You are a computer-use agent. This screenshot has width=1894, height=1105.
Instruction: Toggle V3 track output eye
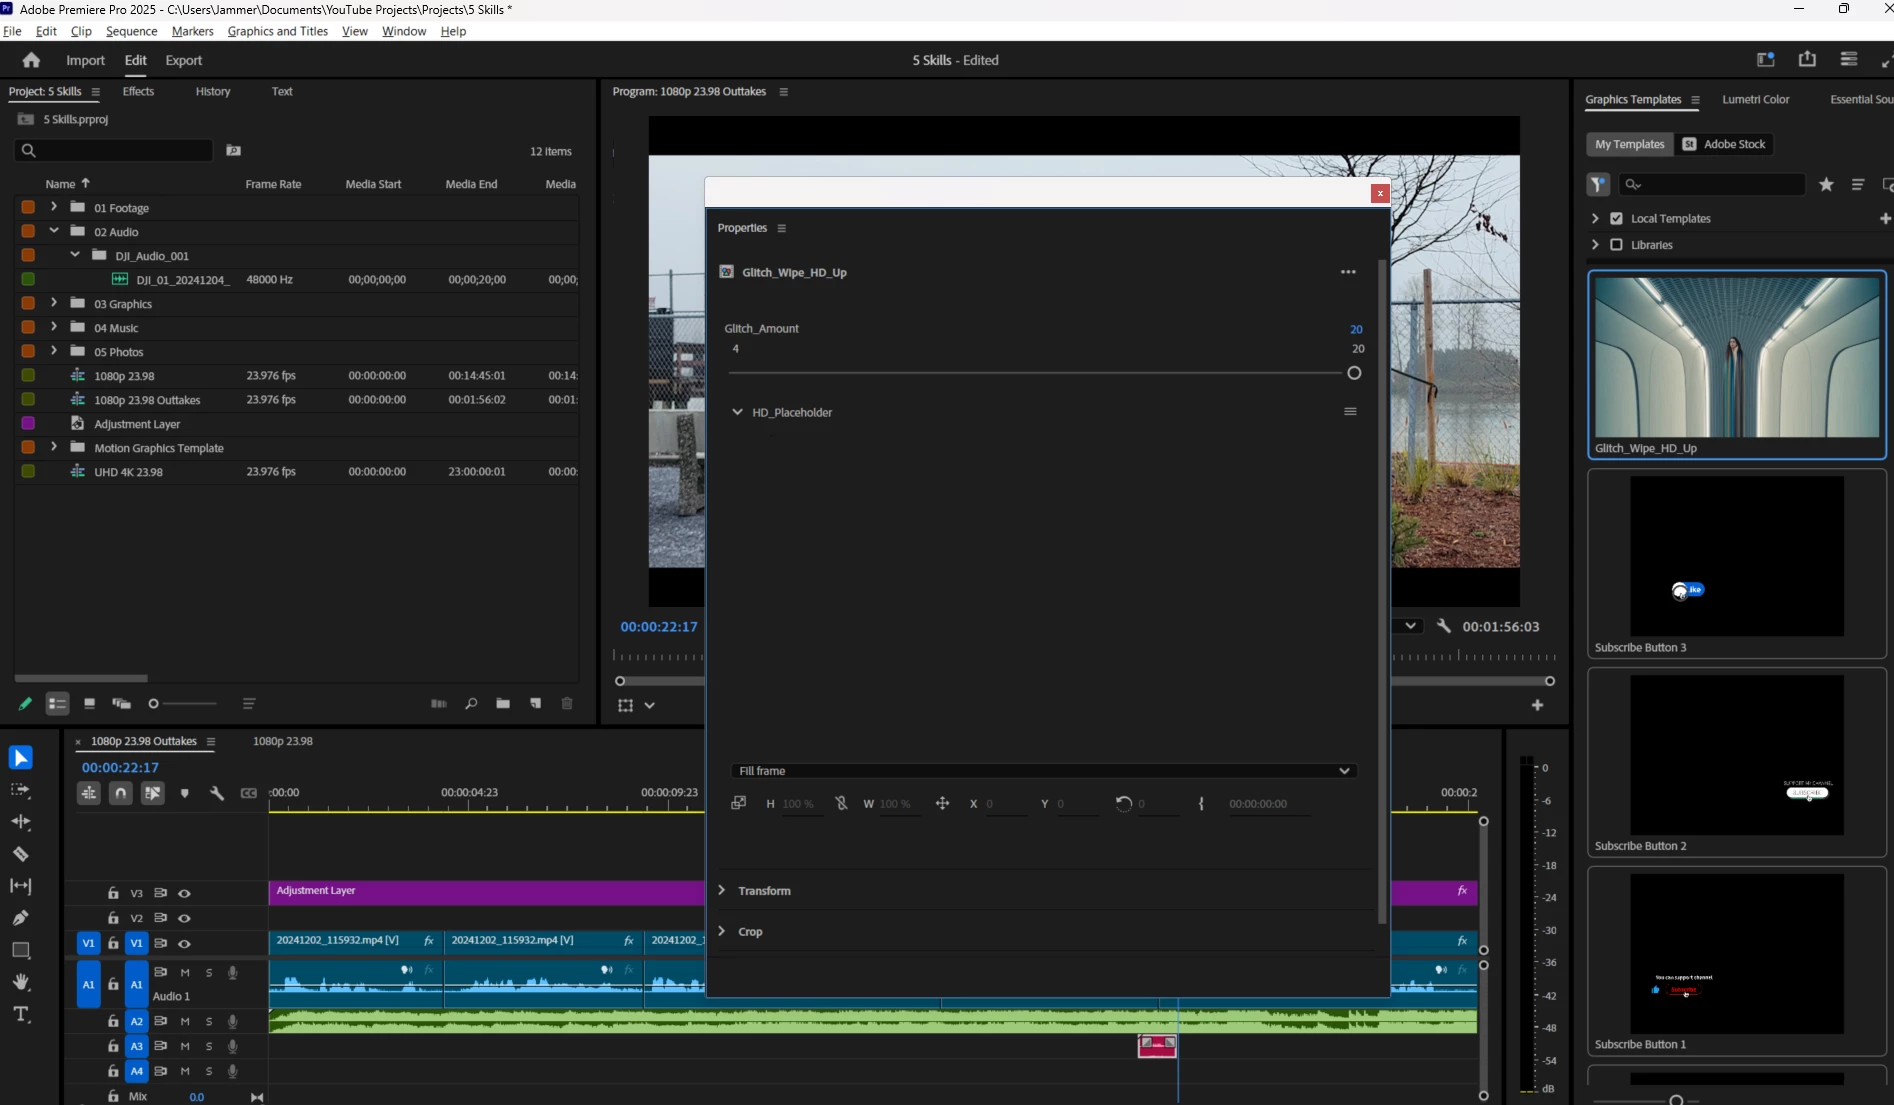click(184, 893)
